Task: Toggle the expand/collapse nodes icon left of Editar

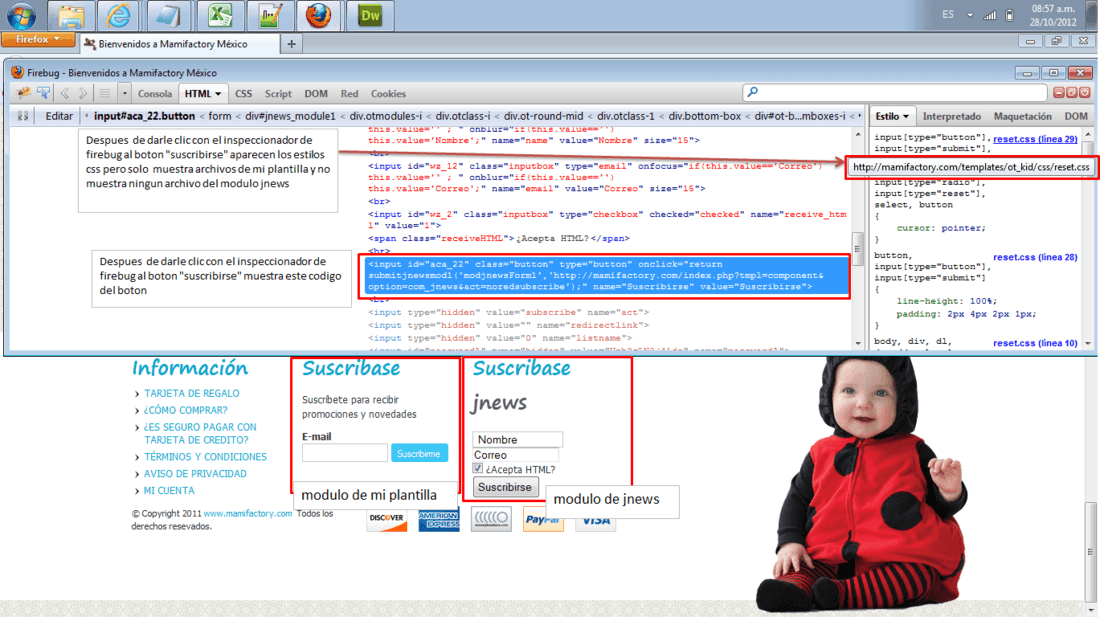Action: (23, 116)
